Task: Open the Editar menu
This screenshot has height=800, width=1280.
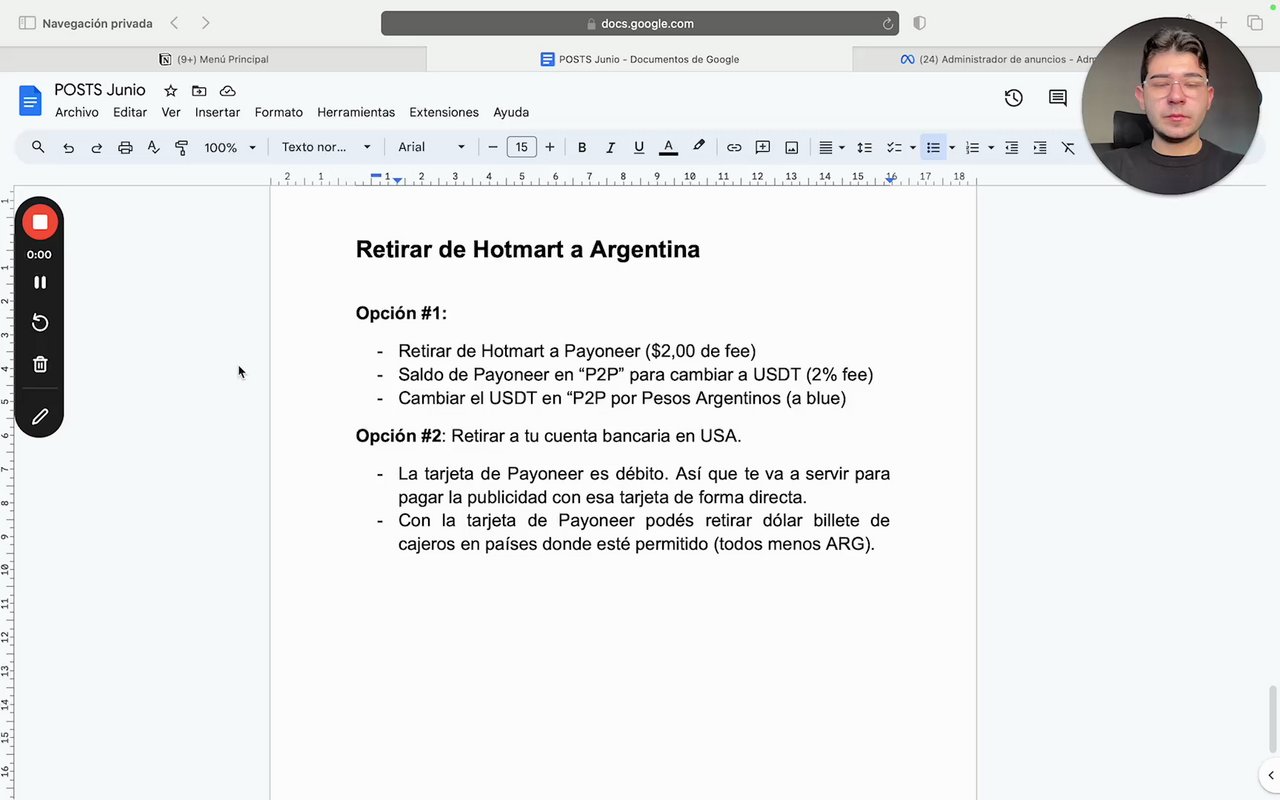Action: point(130,112)
